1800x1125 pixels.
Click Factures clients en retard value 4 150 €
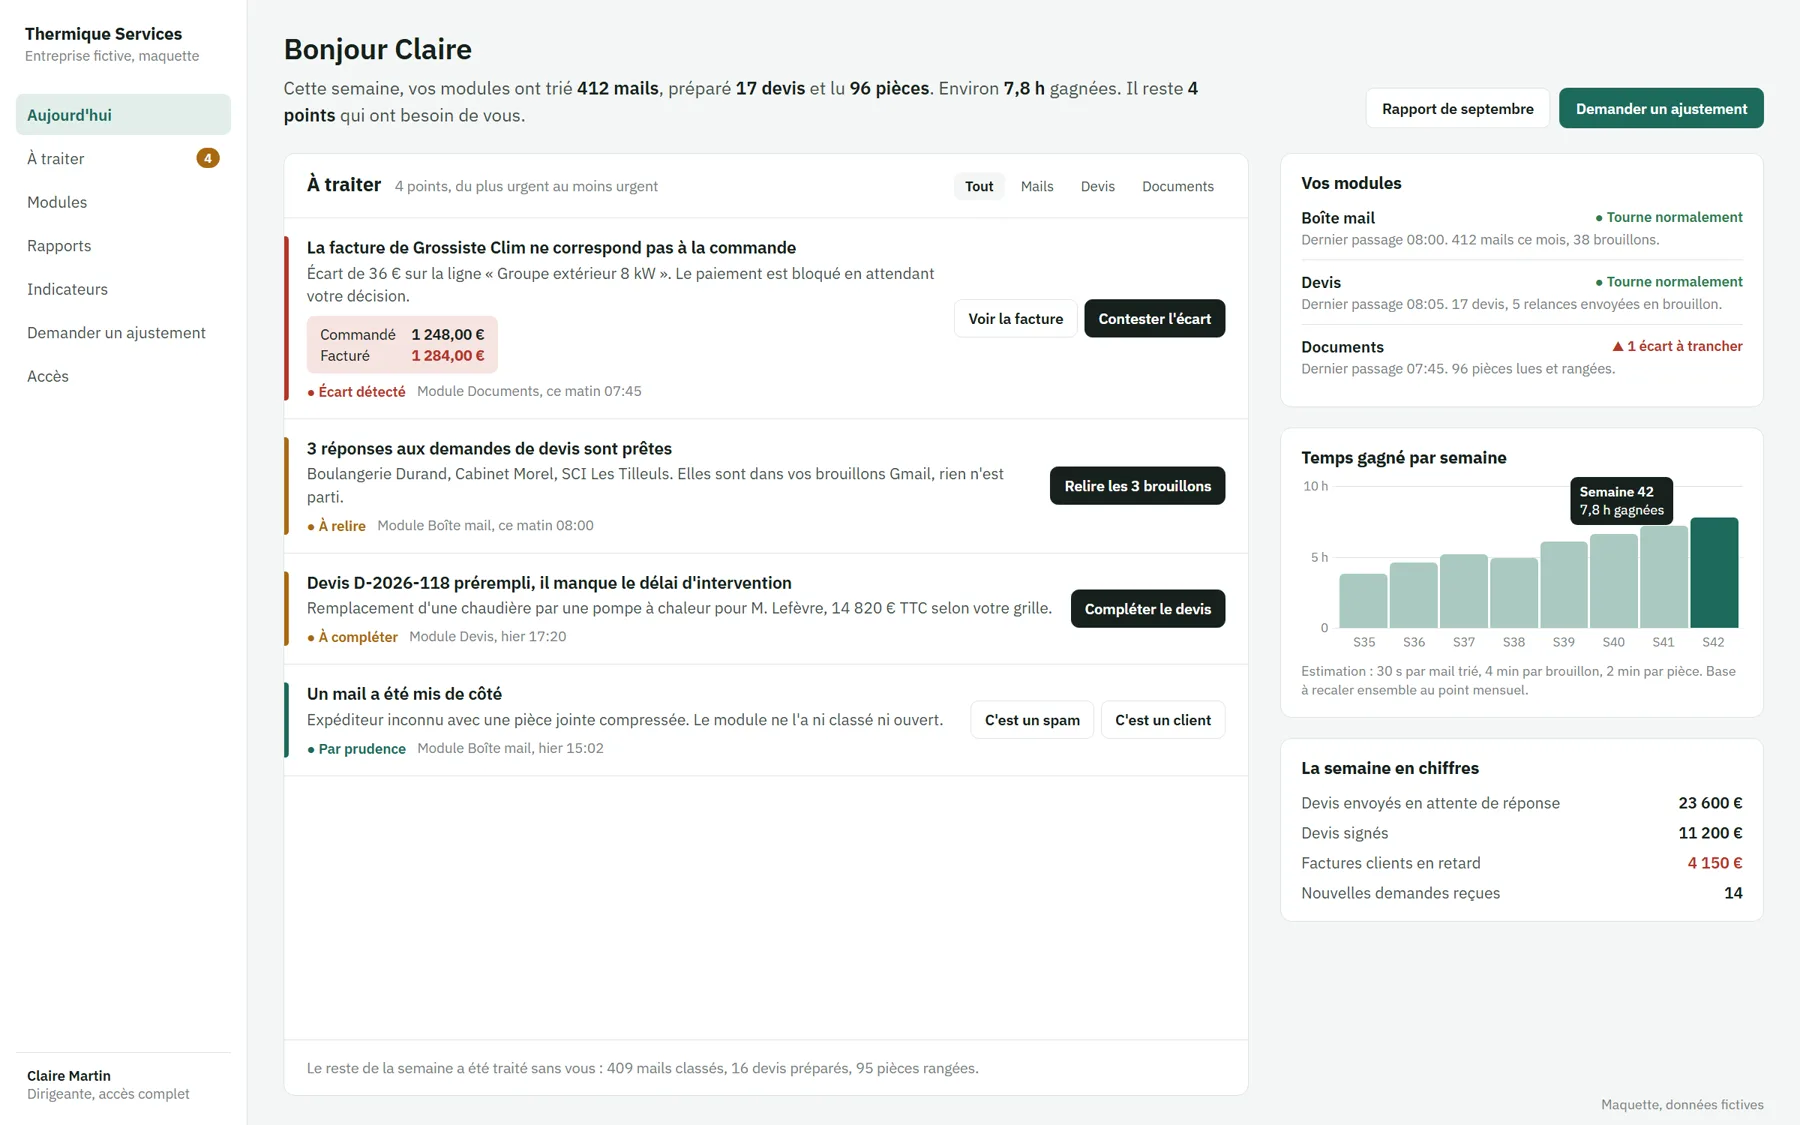[1714, 863]
